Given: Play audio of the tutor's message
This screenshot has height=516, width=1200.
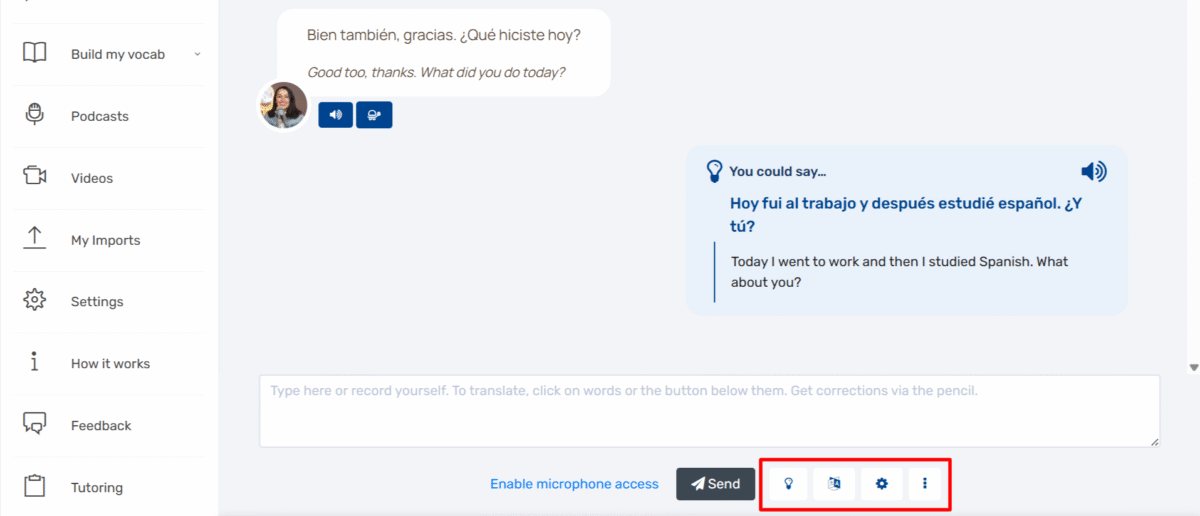Looking at the screenshot, I should (x=335, y=115).
